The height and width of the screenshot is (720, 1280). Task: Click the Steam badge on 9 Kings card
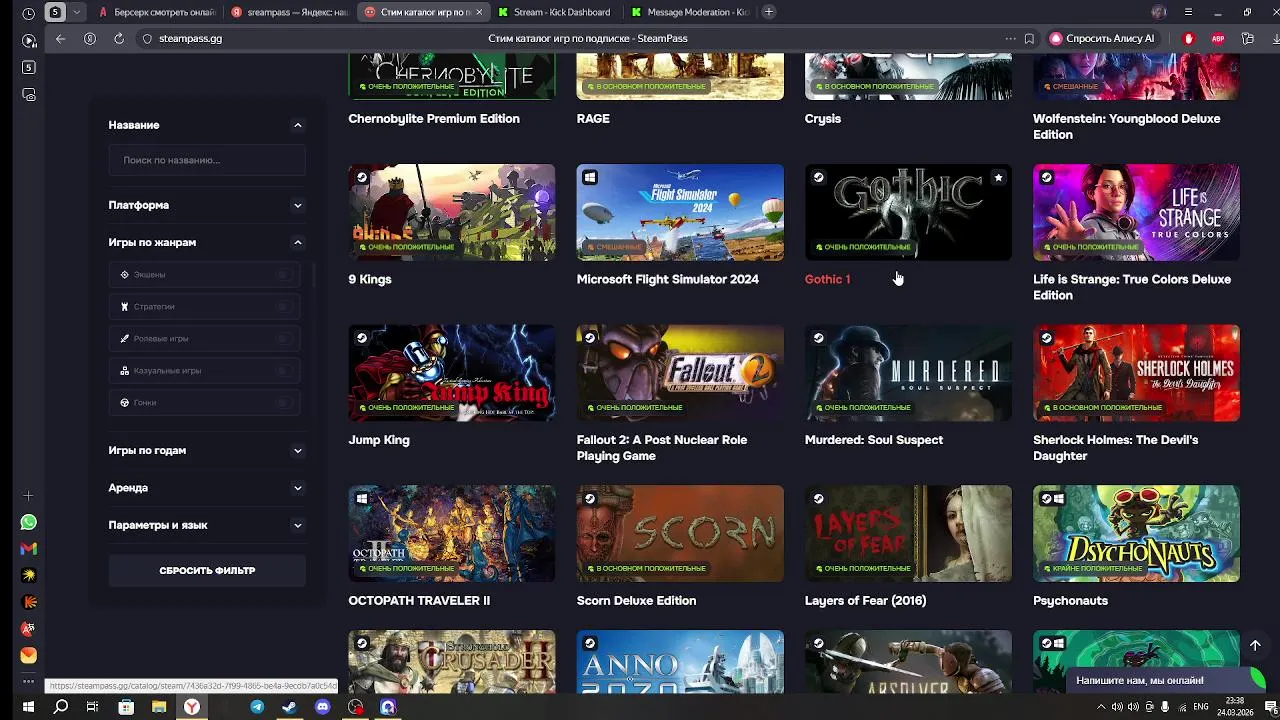click(362, 178)
